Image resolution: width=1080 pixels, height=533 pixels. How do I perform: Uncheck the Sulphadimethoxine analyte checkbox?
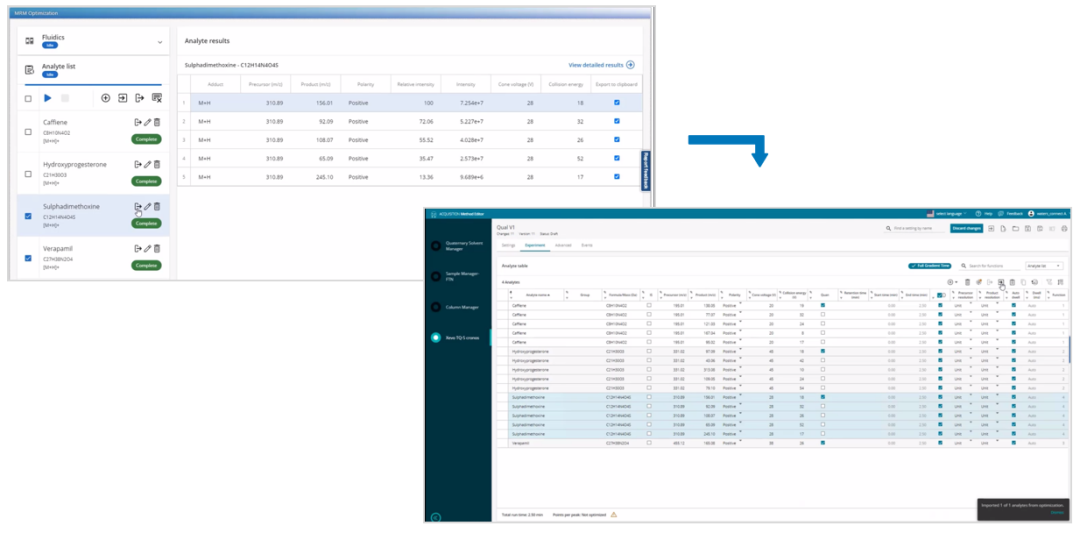28,216
